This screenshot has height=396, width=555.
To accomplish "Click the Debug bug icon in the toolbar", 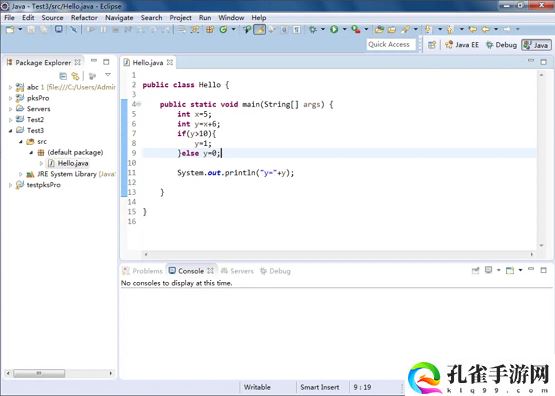I will coord(313,29).
